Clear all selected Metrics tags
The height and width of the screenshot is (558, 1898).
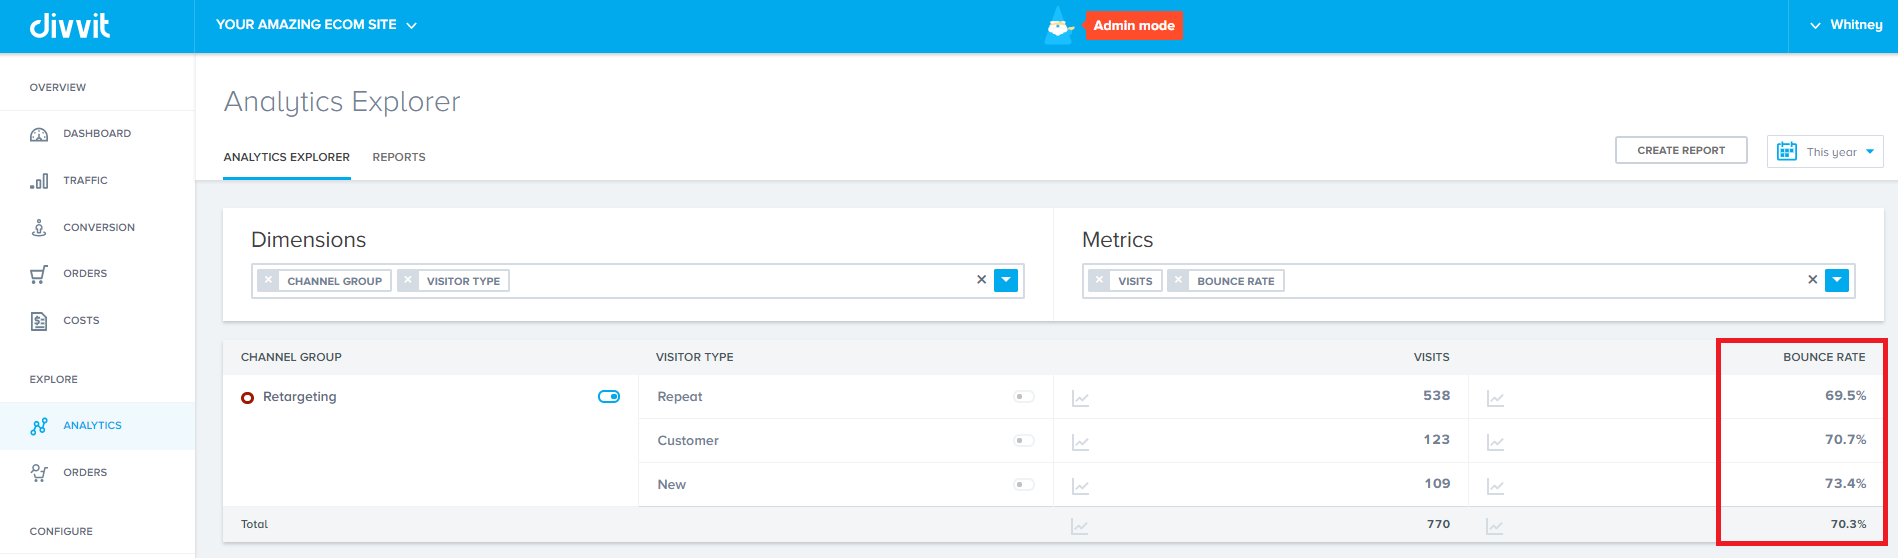[1812, 280]
